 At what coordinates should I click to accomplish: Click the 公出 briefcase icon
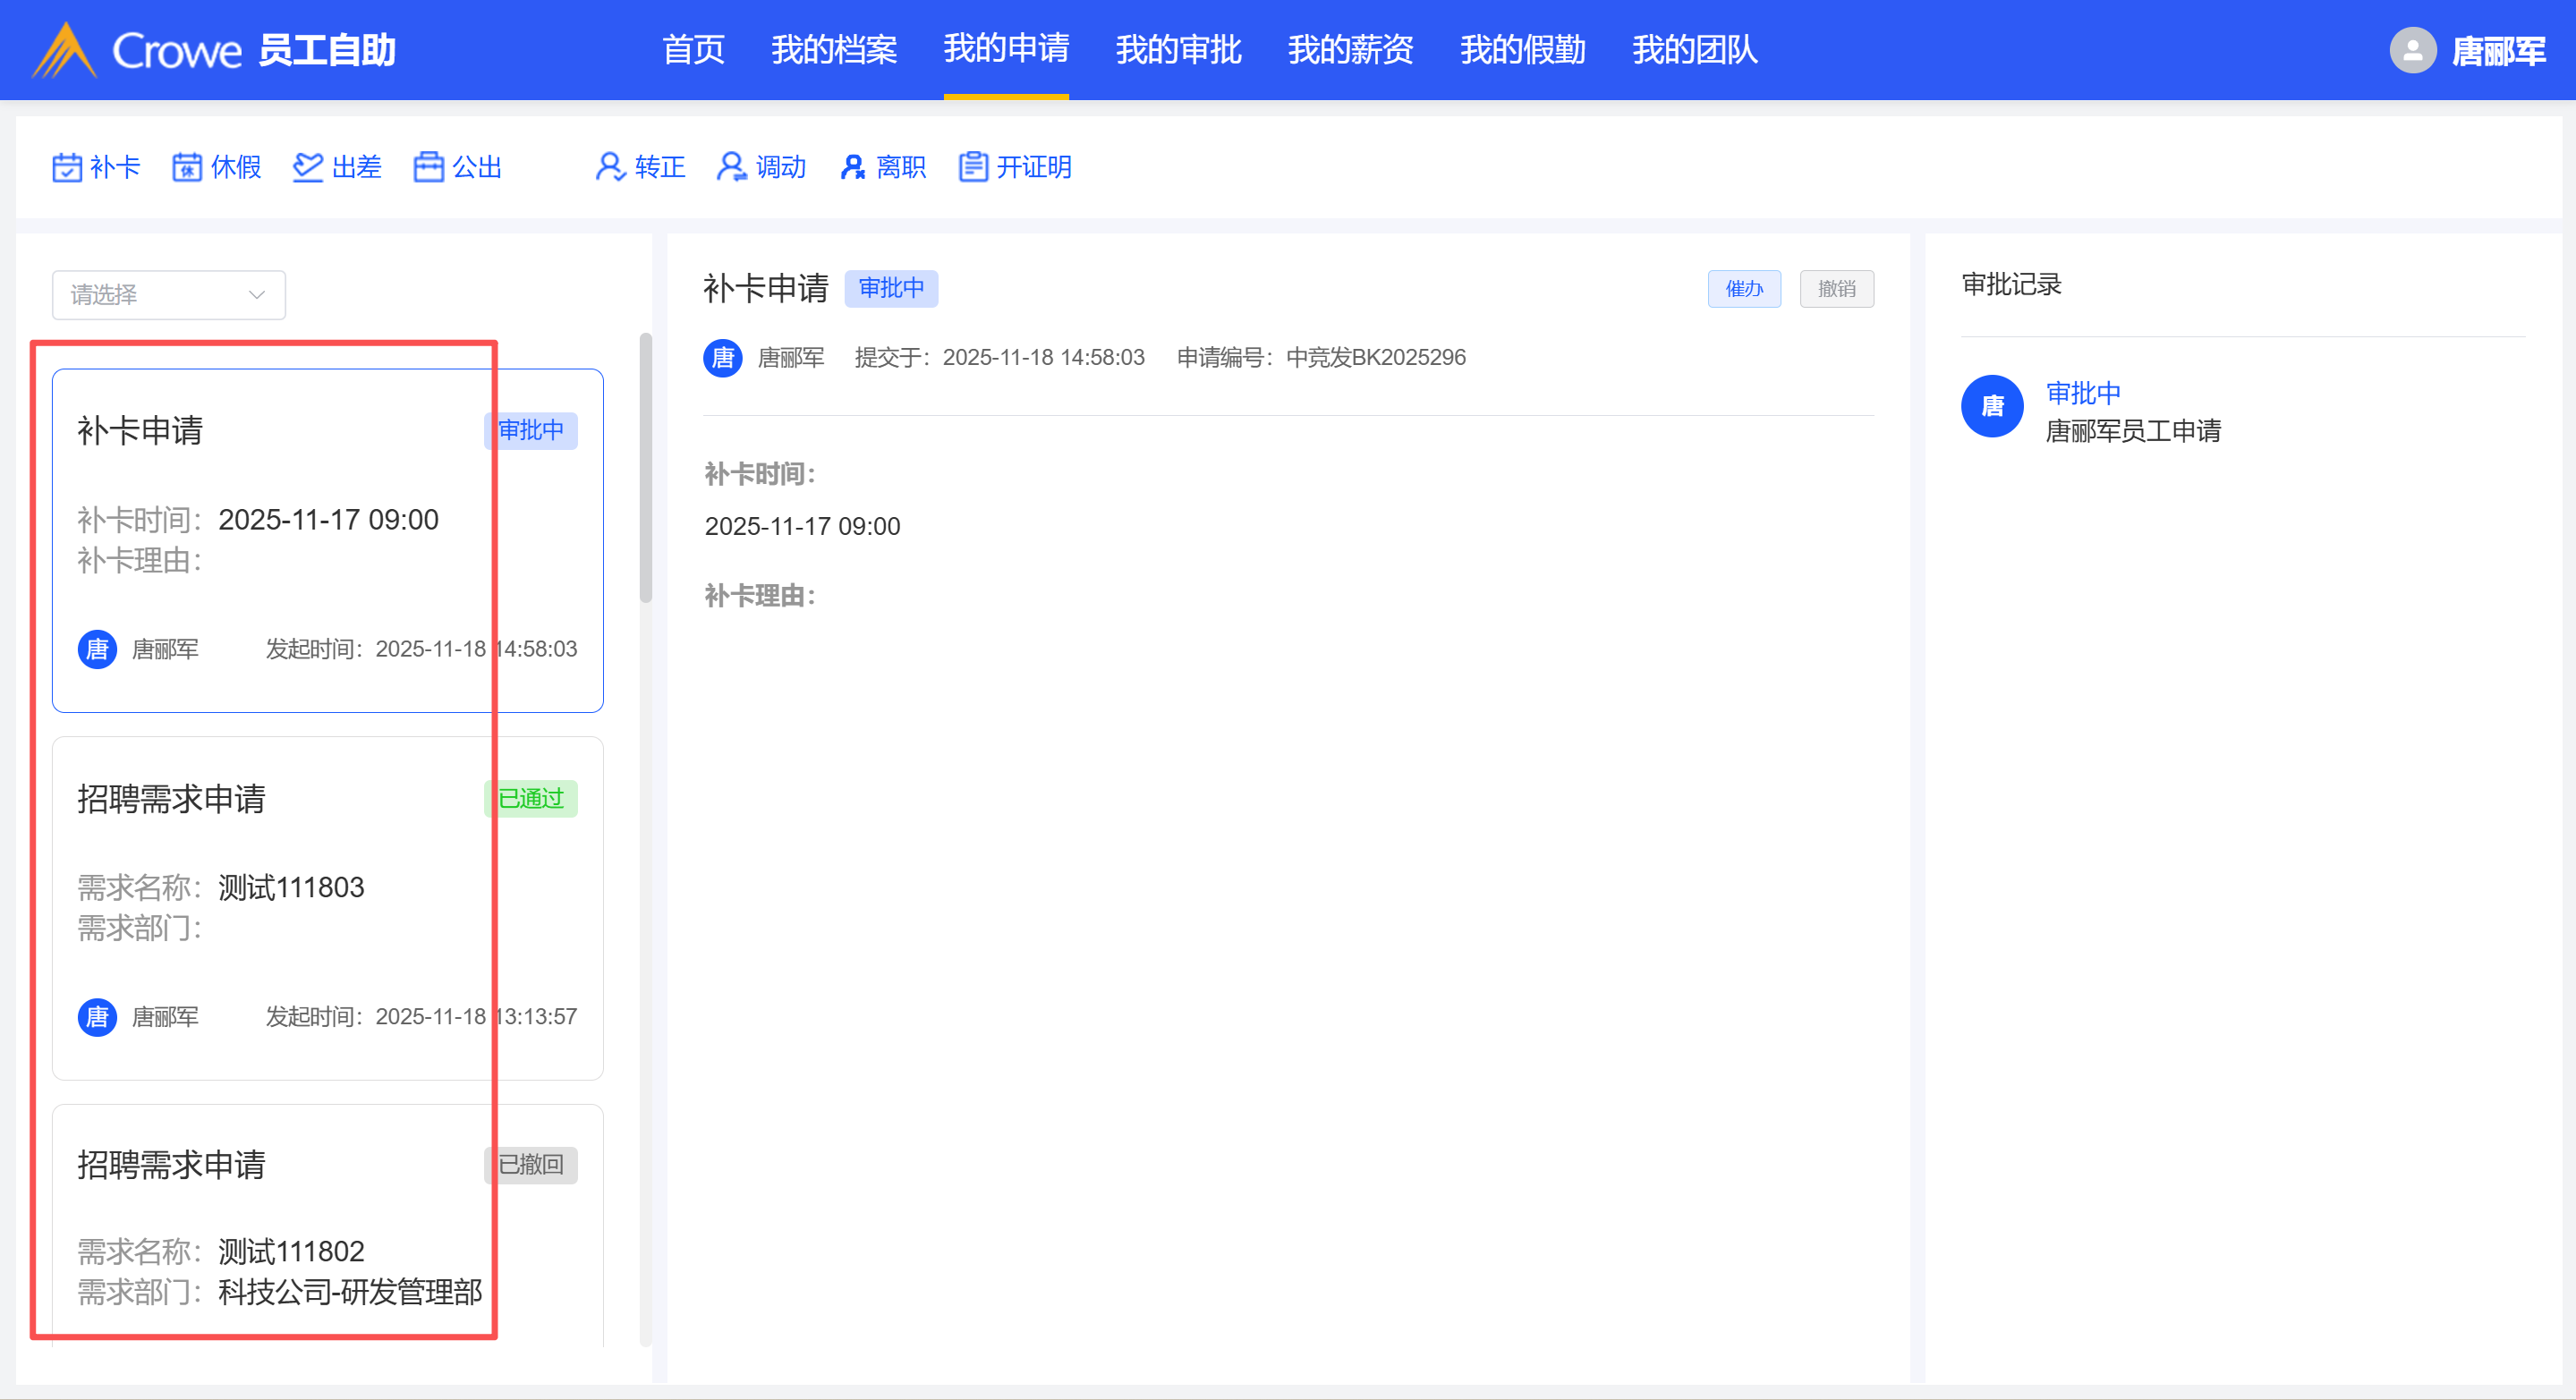pos(429,167)
